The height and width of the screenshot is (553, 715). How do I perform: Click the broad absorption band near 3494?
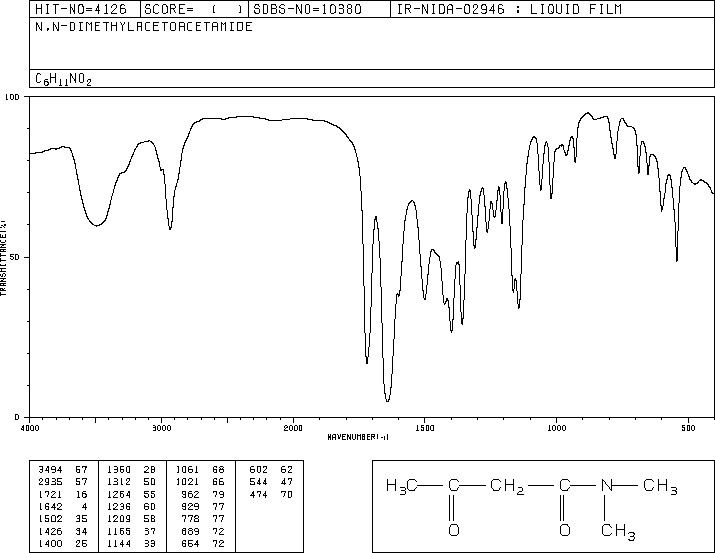(x=96, y=225)
